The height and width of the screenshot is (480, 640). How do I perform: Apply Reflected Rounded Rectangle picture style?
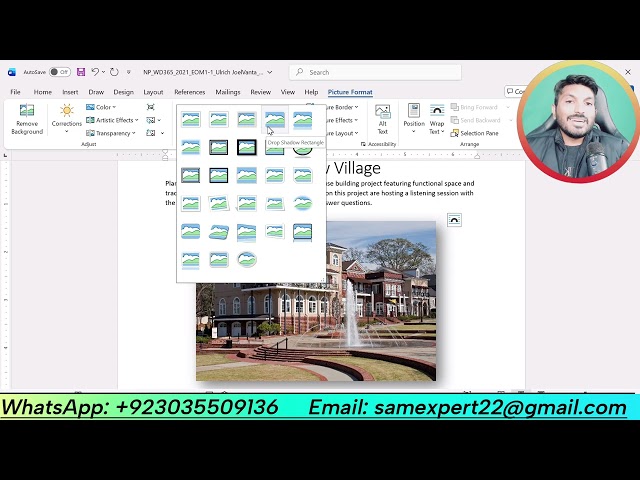(303, 119)
